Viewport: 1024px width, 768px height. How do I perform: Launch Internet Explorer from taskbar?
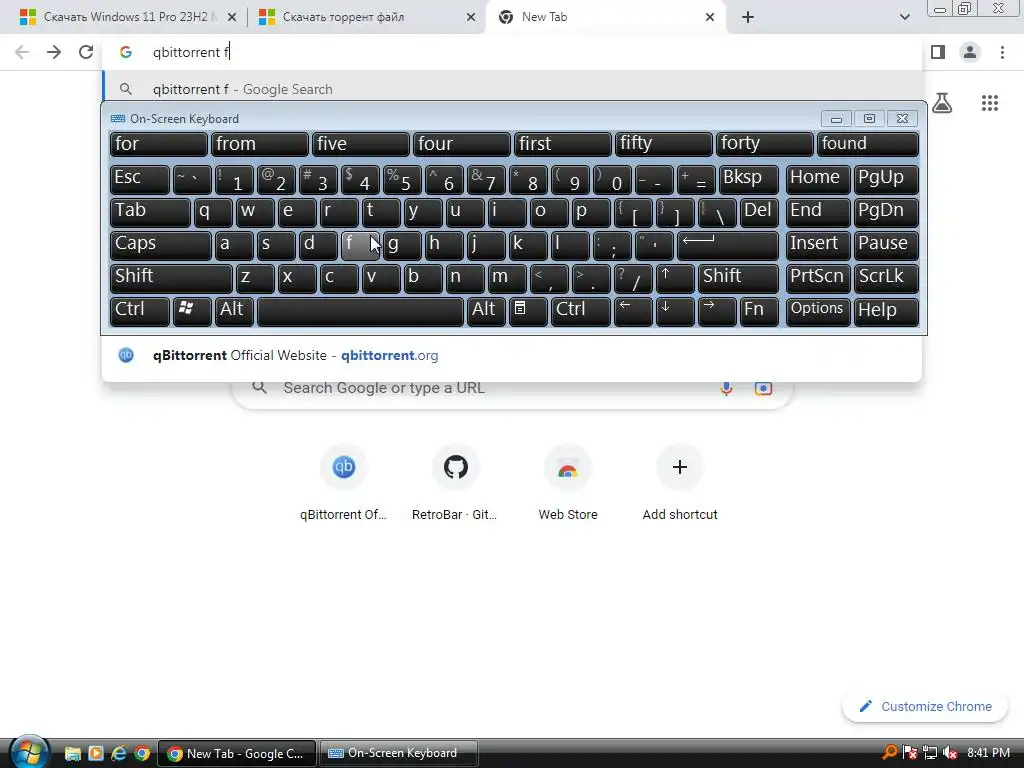[x=118, y=753]
